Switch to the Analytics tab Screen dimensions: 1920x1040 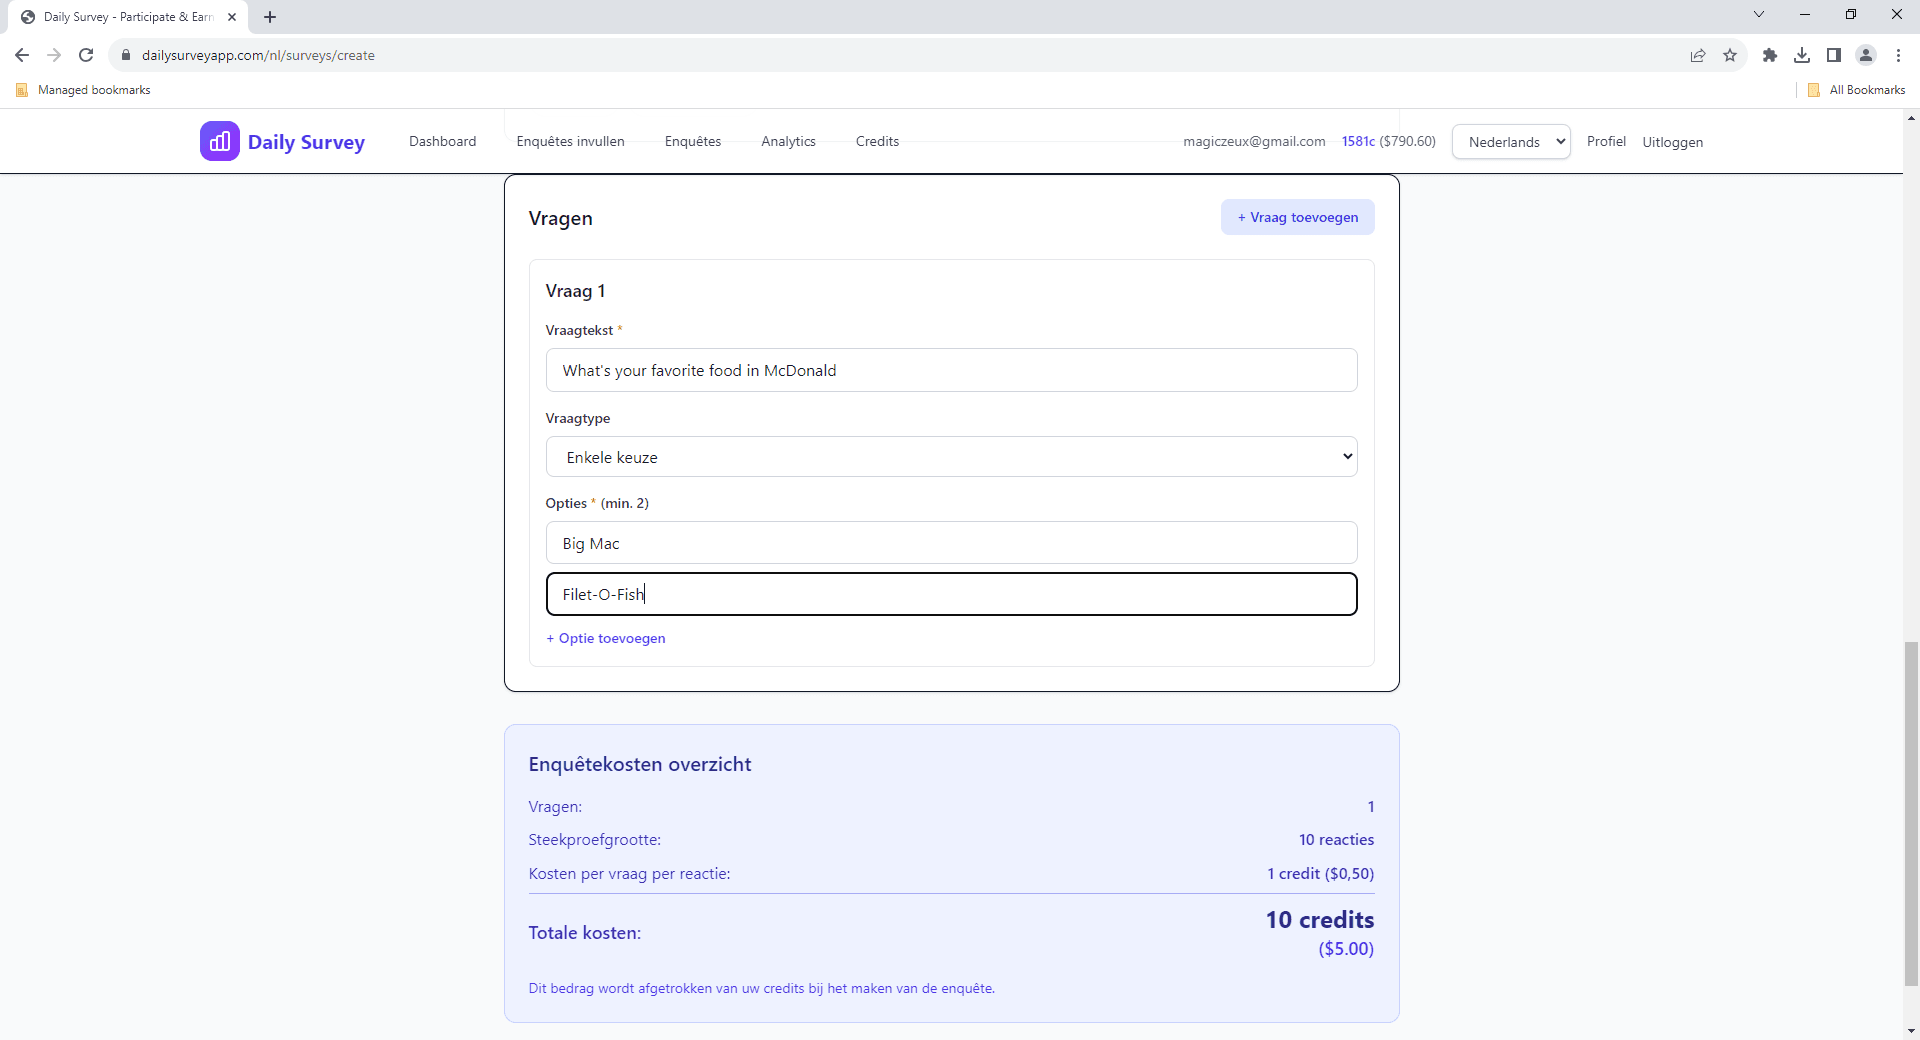788,141
